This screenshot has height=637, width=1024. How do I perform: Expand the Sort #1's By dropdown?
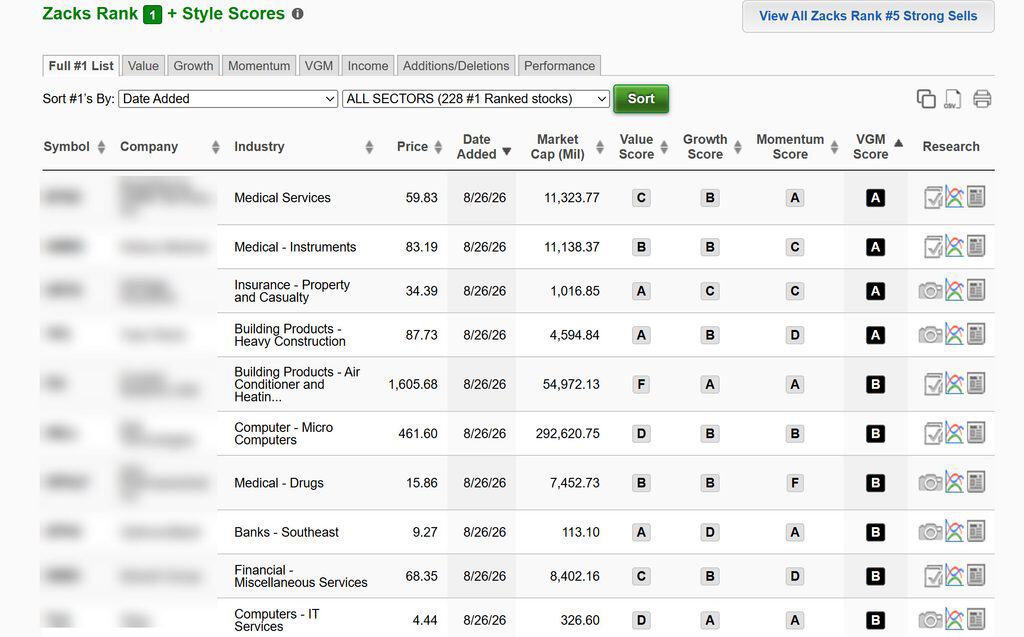tap(228, 99)
